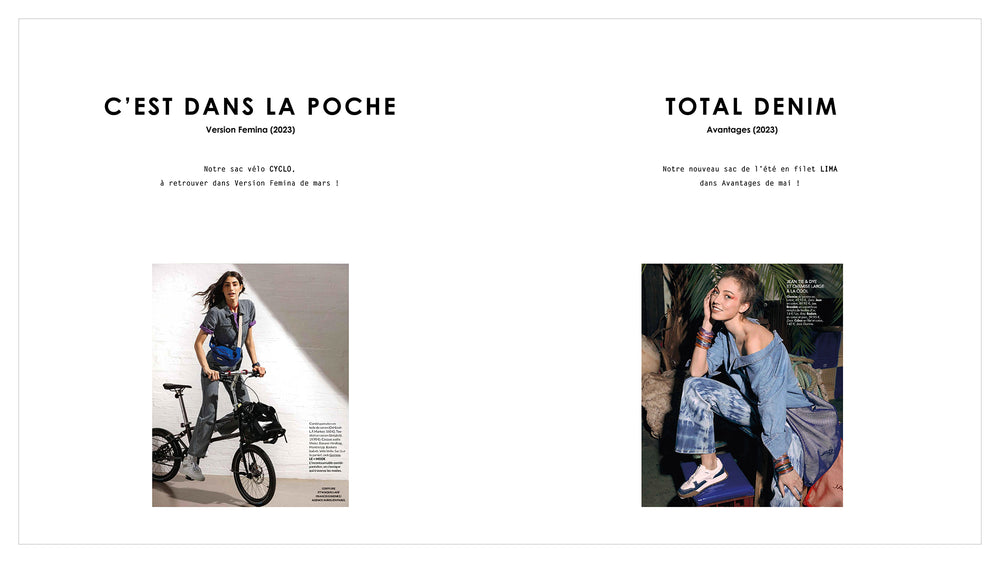1000x563 pixels.
Task: Select the Avantages (2023) subtitle
Action: (742, 129)
